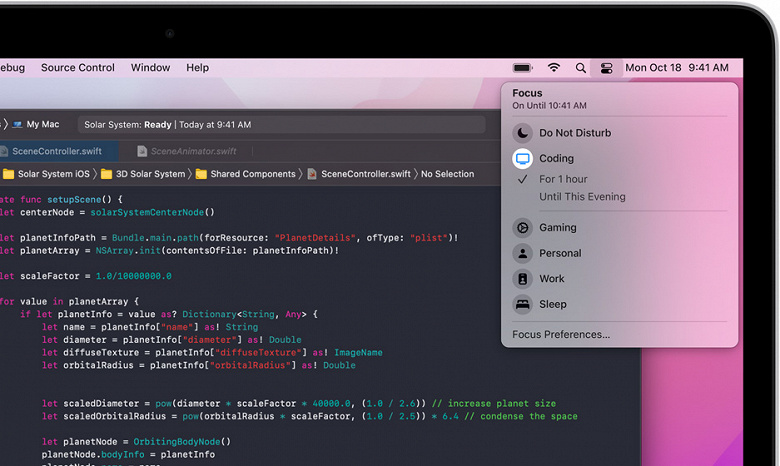Click the battery status icon

click(522, 68)
